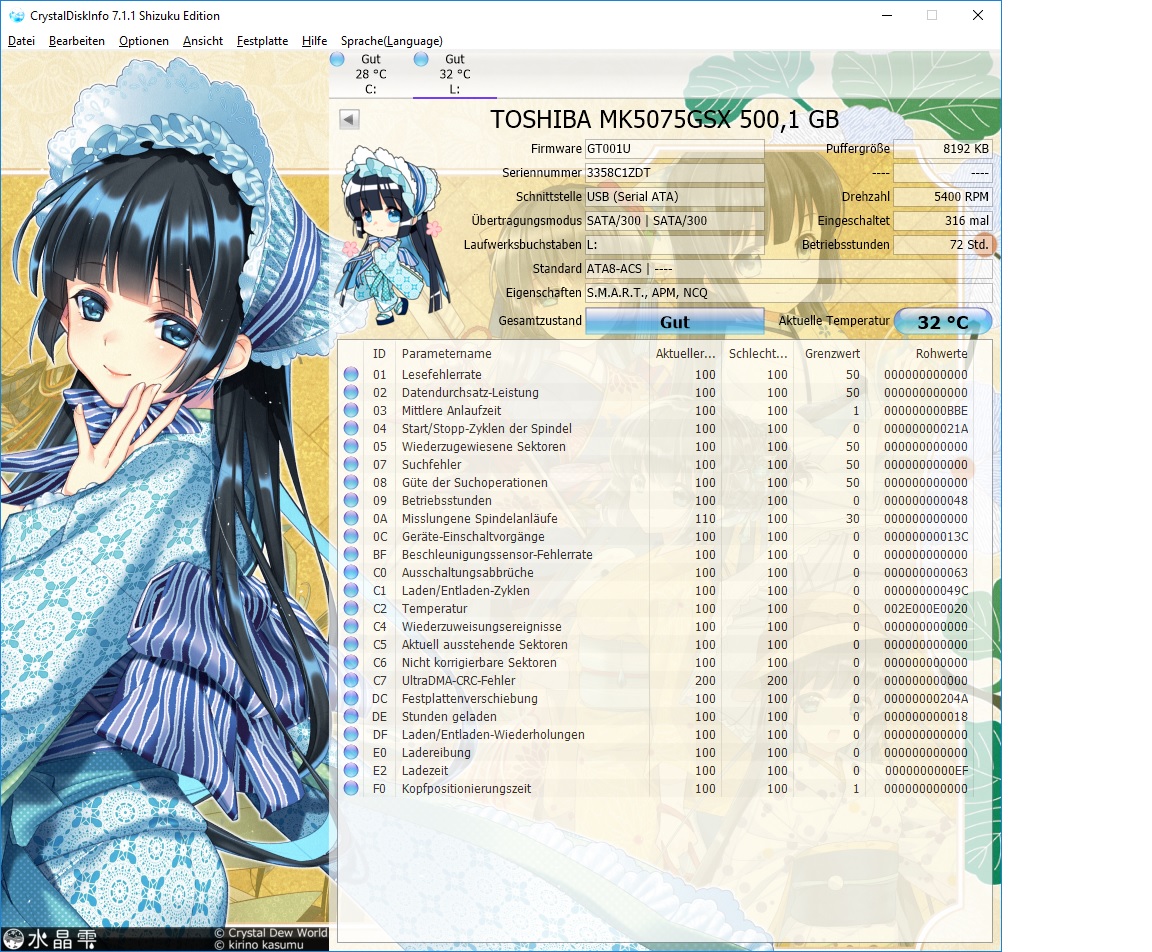Click the UltraDMA-CRC-Fehler row name
Viewport: 1152px width, 952px height.
coord(458,681)
